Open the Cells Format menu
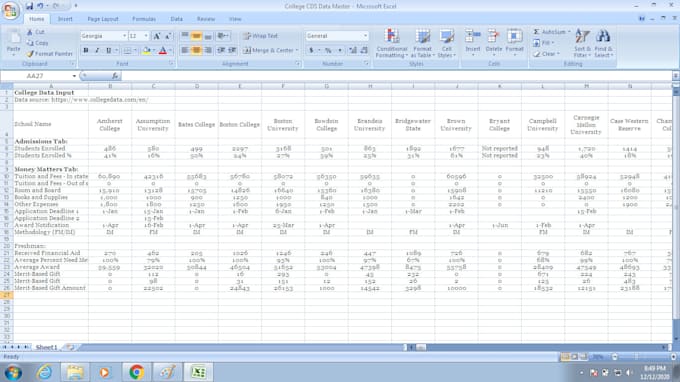680x382 pixels. point(514,43)
